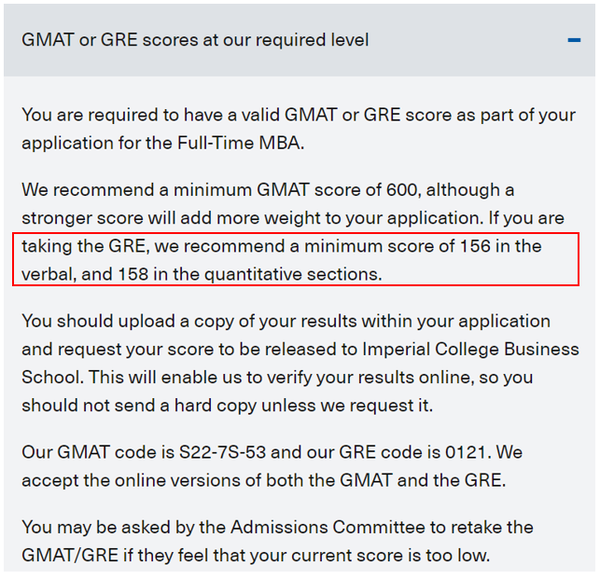
Task: Click the paragraph starting 'You should upload a copy'
Action: (300, 363)
